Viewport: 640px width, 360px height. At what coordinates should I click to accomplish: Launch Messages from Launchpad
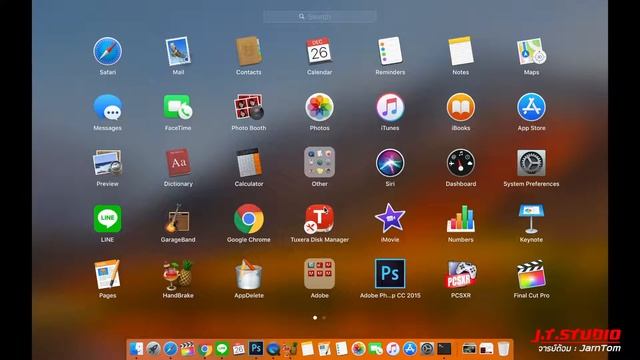(x=107, y=107)
